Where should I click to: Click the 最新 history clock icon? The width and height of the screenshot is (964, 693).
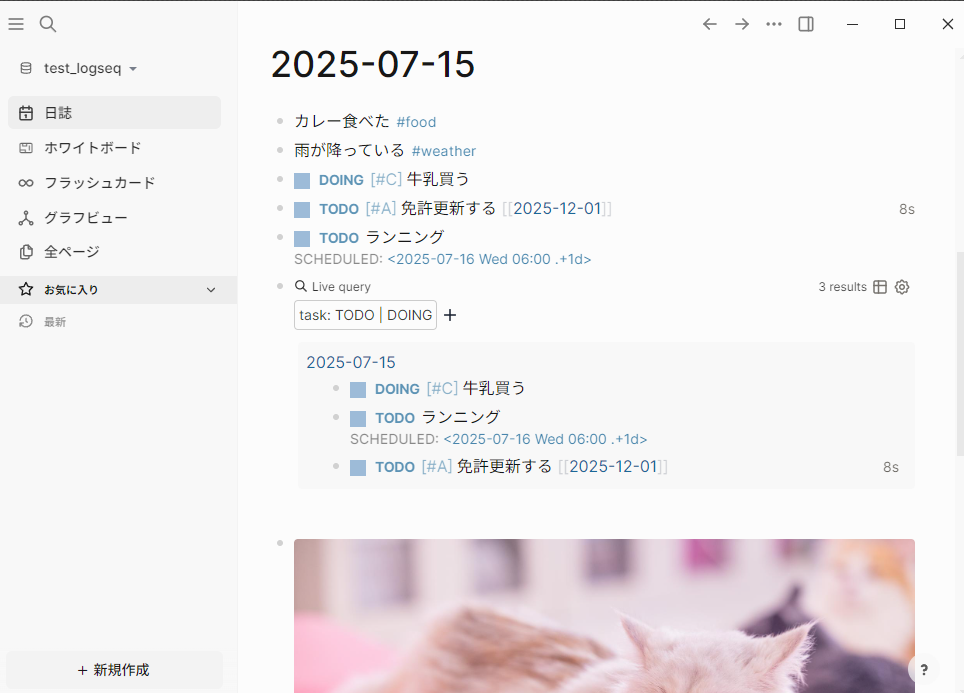(26, 321)
